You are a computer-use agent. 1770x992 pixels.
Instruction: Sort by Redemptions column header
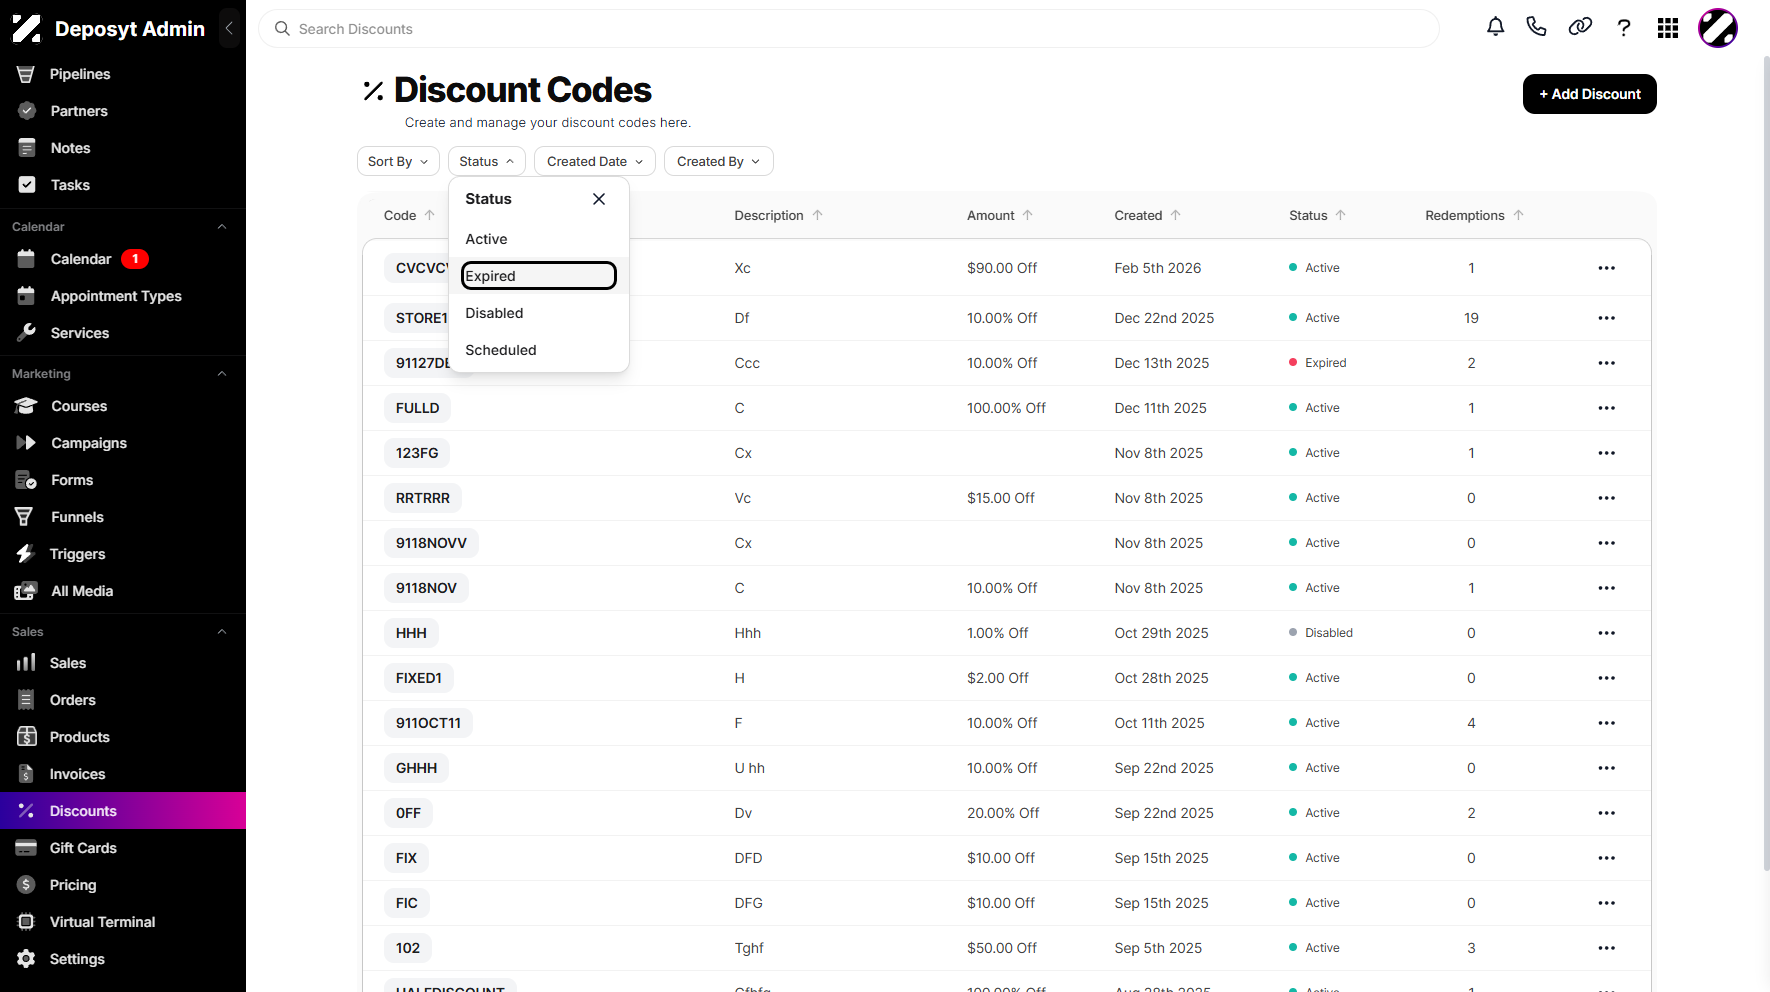click(1474, 215)
